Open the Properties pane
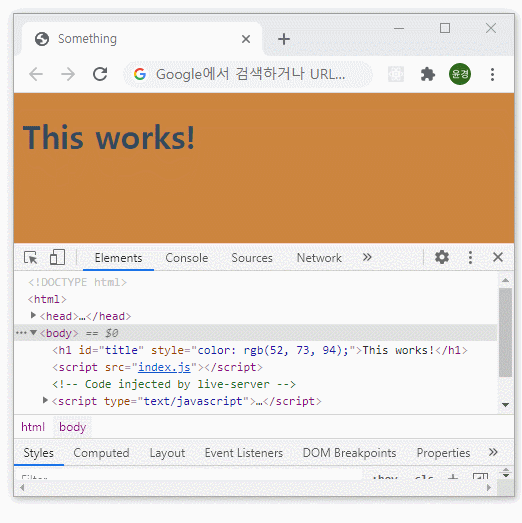This screenshot has width=522, height=523. (x=443, y=453)
